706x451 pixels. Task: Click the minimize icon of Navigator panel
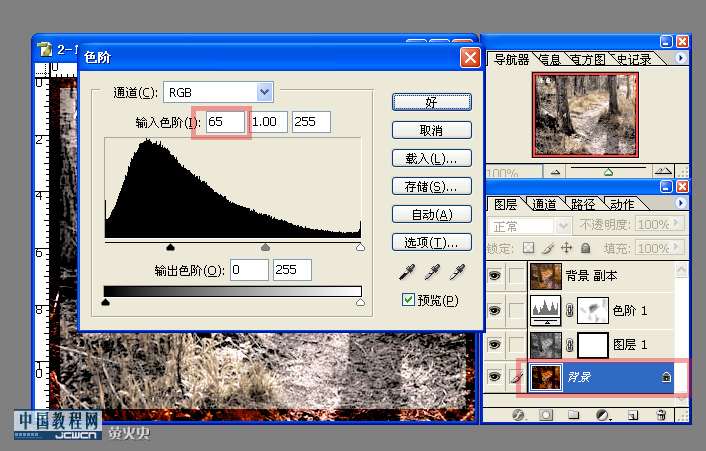[x=666, y=42]
